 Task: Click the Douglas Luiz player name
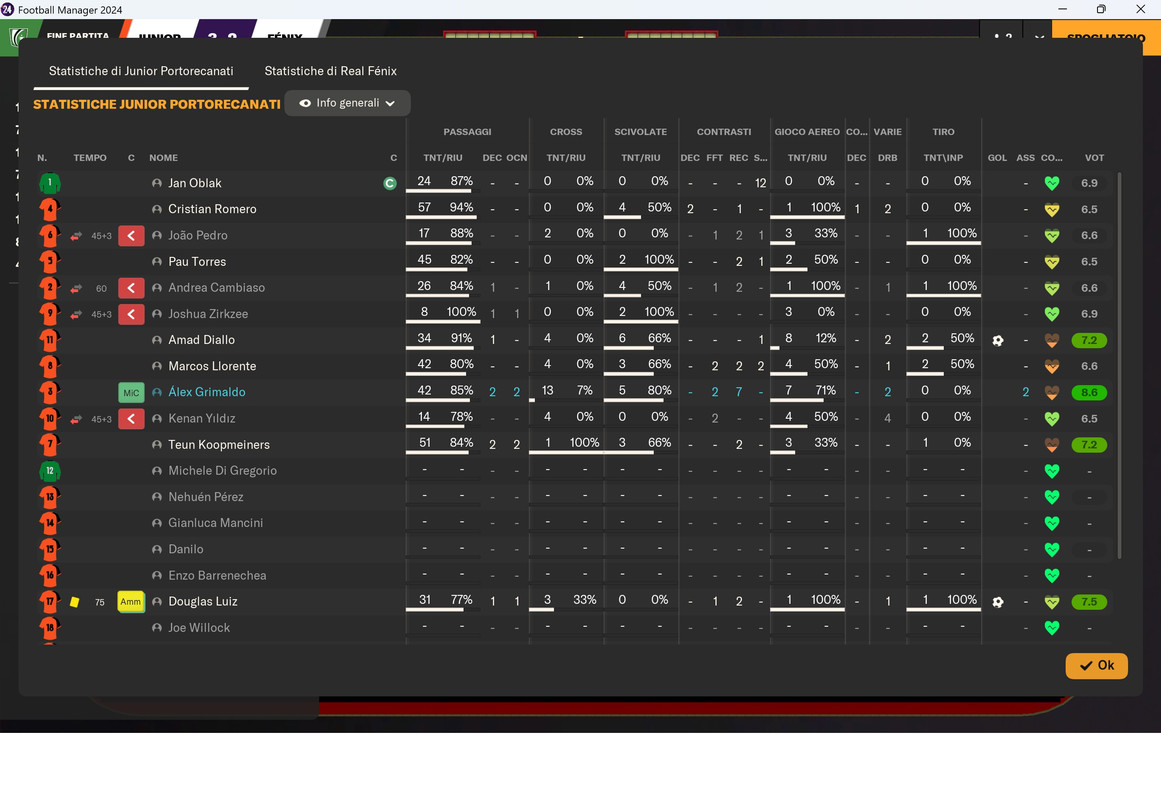click(x=203, y=601)
